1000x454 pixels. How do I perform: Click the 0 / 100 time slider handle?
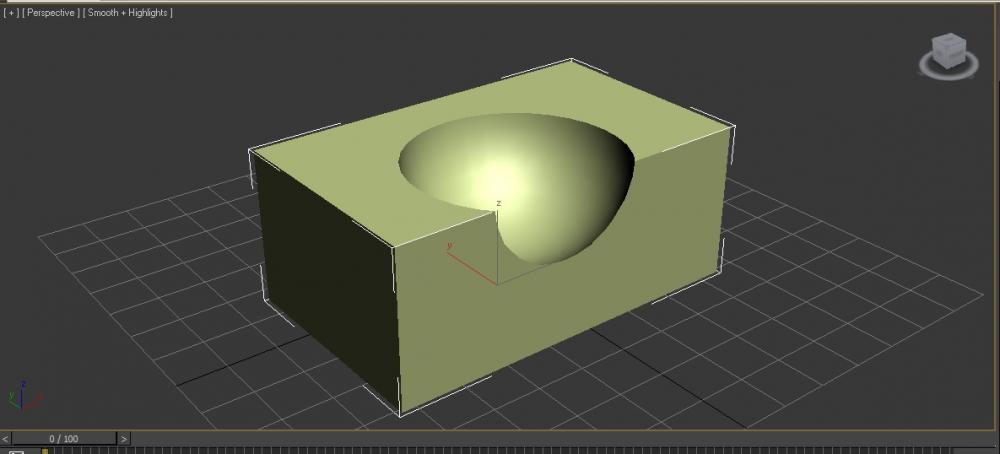[x=64, y=439]
